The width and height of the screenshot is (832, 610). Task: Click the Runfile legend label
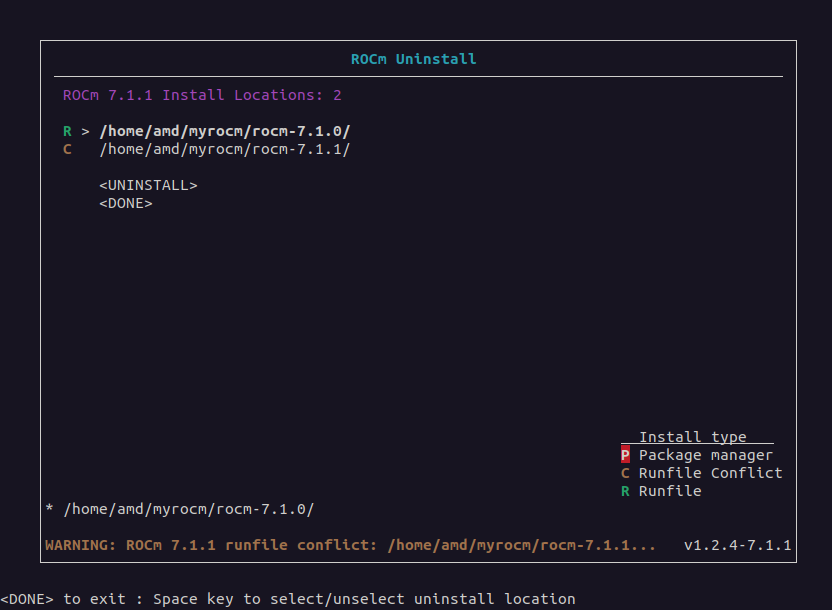[670, 491]
